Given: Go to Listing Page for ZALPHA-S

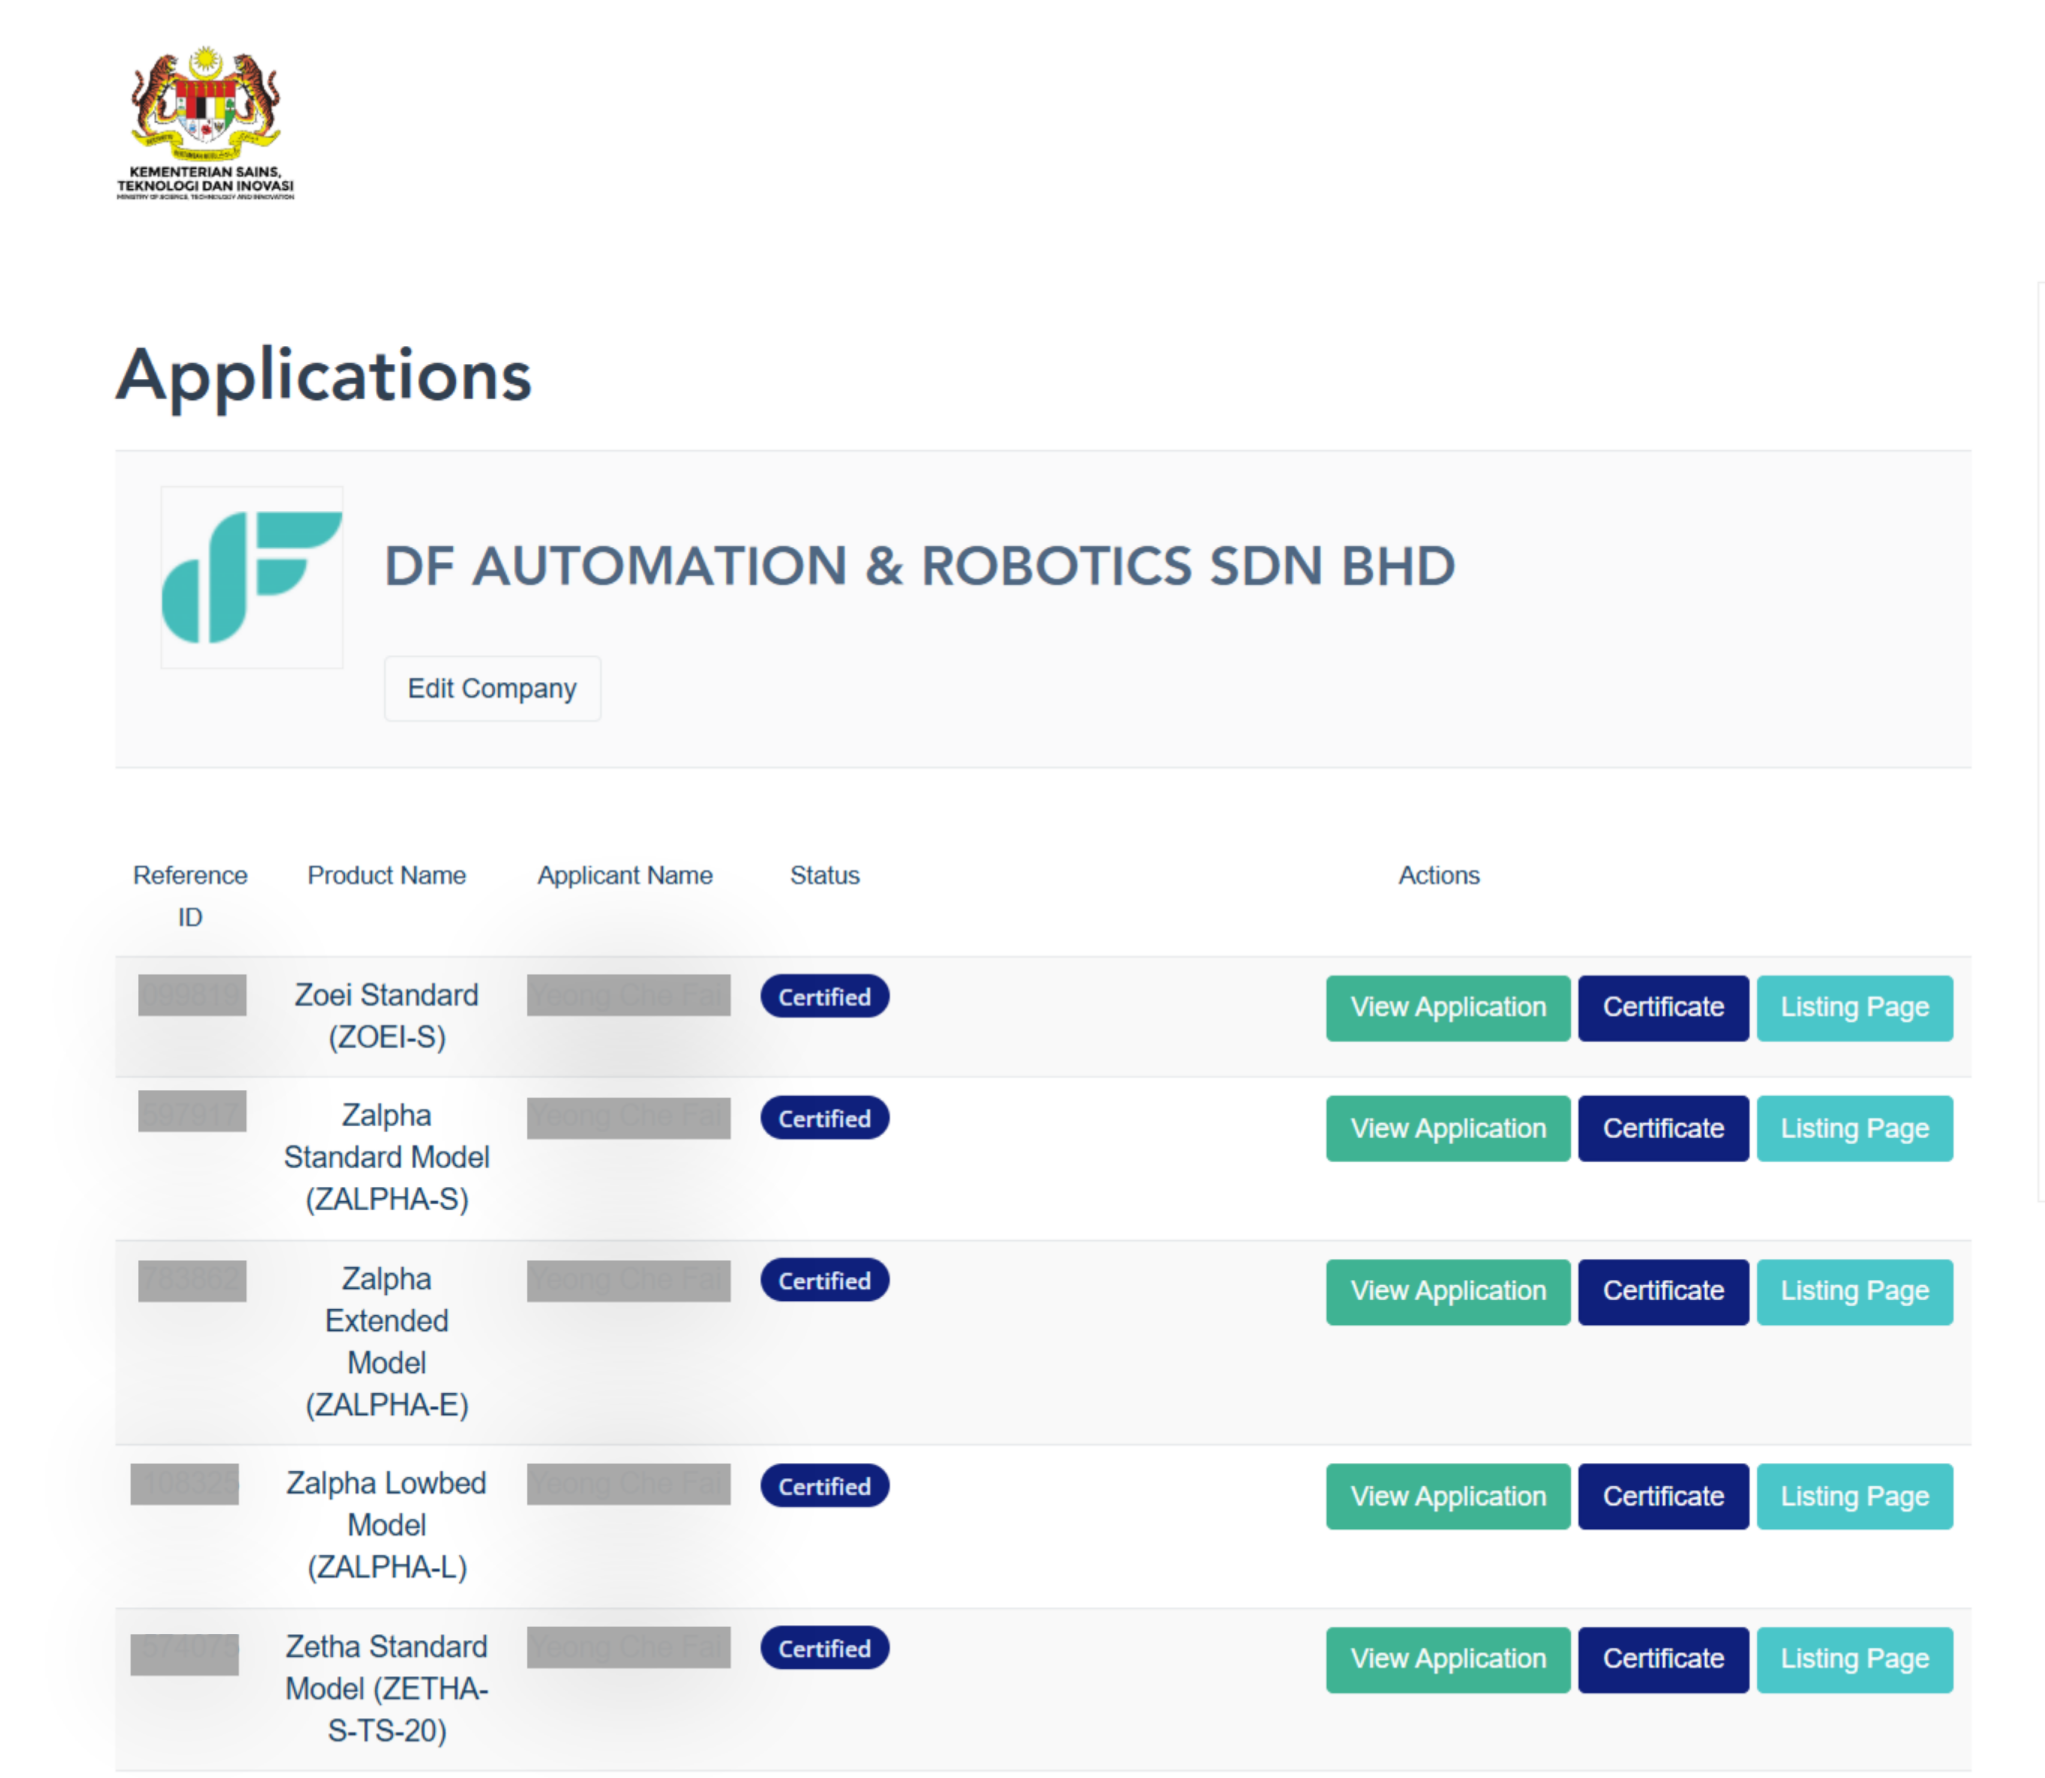Looking at the screenshot, I should pyautogui.click(x=1853, y=1128).
